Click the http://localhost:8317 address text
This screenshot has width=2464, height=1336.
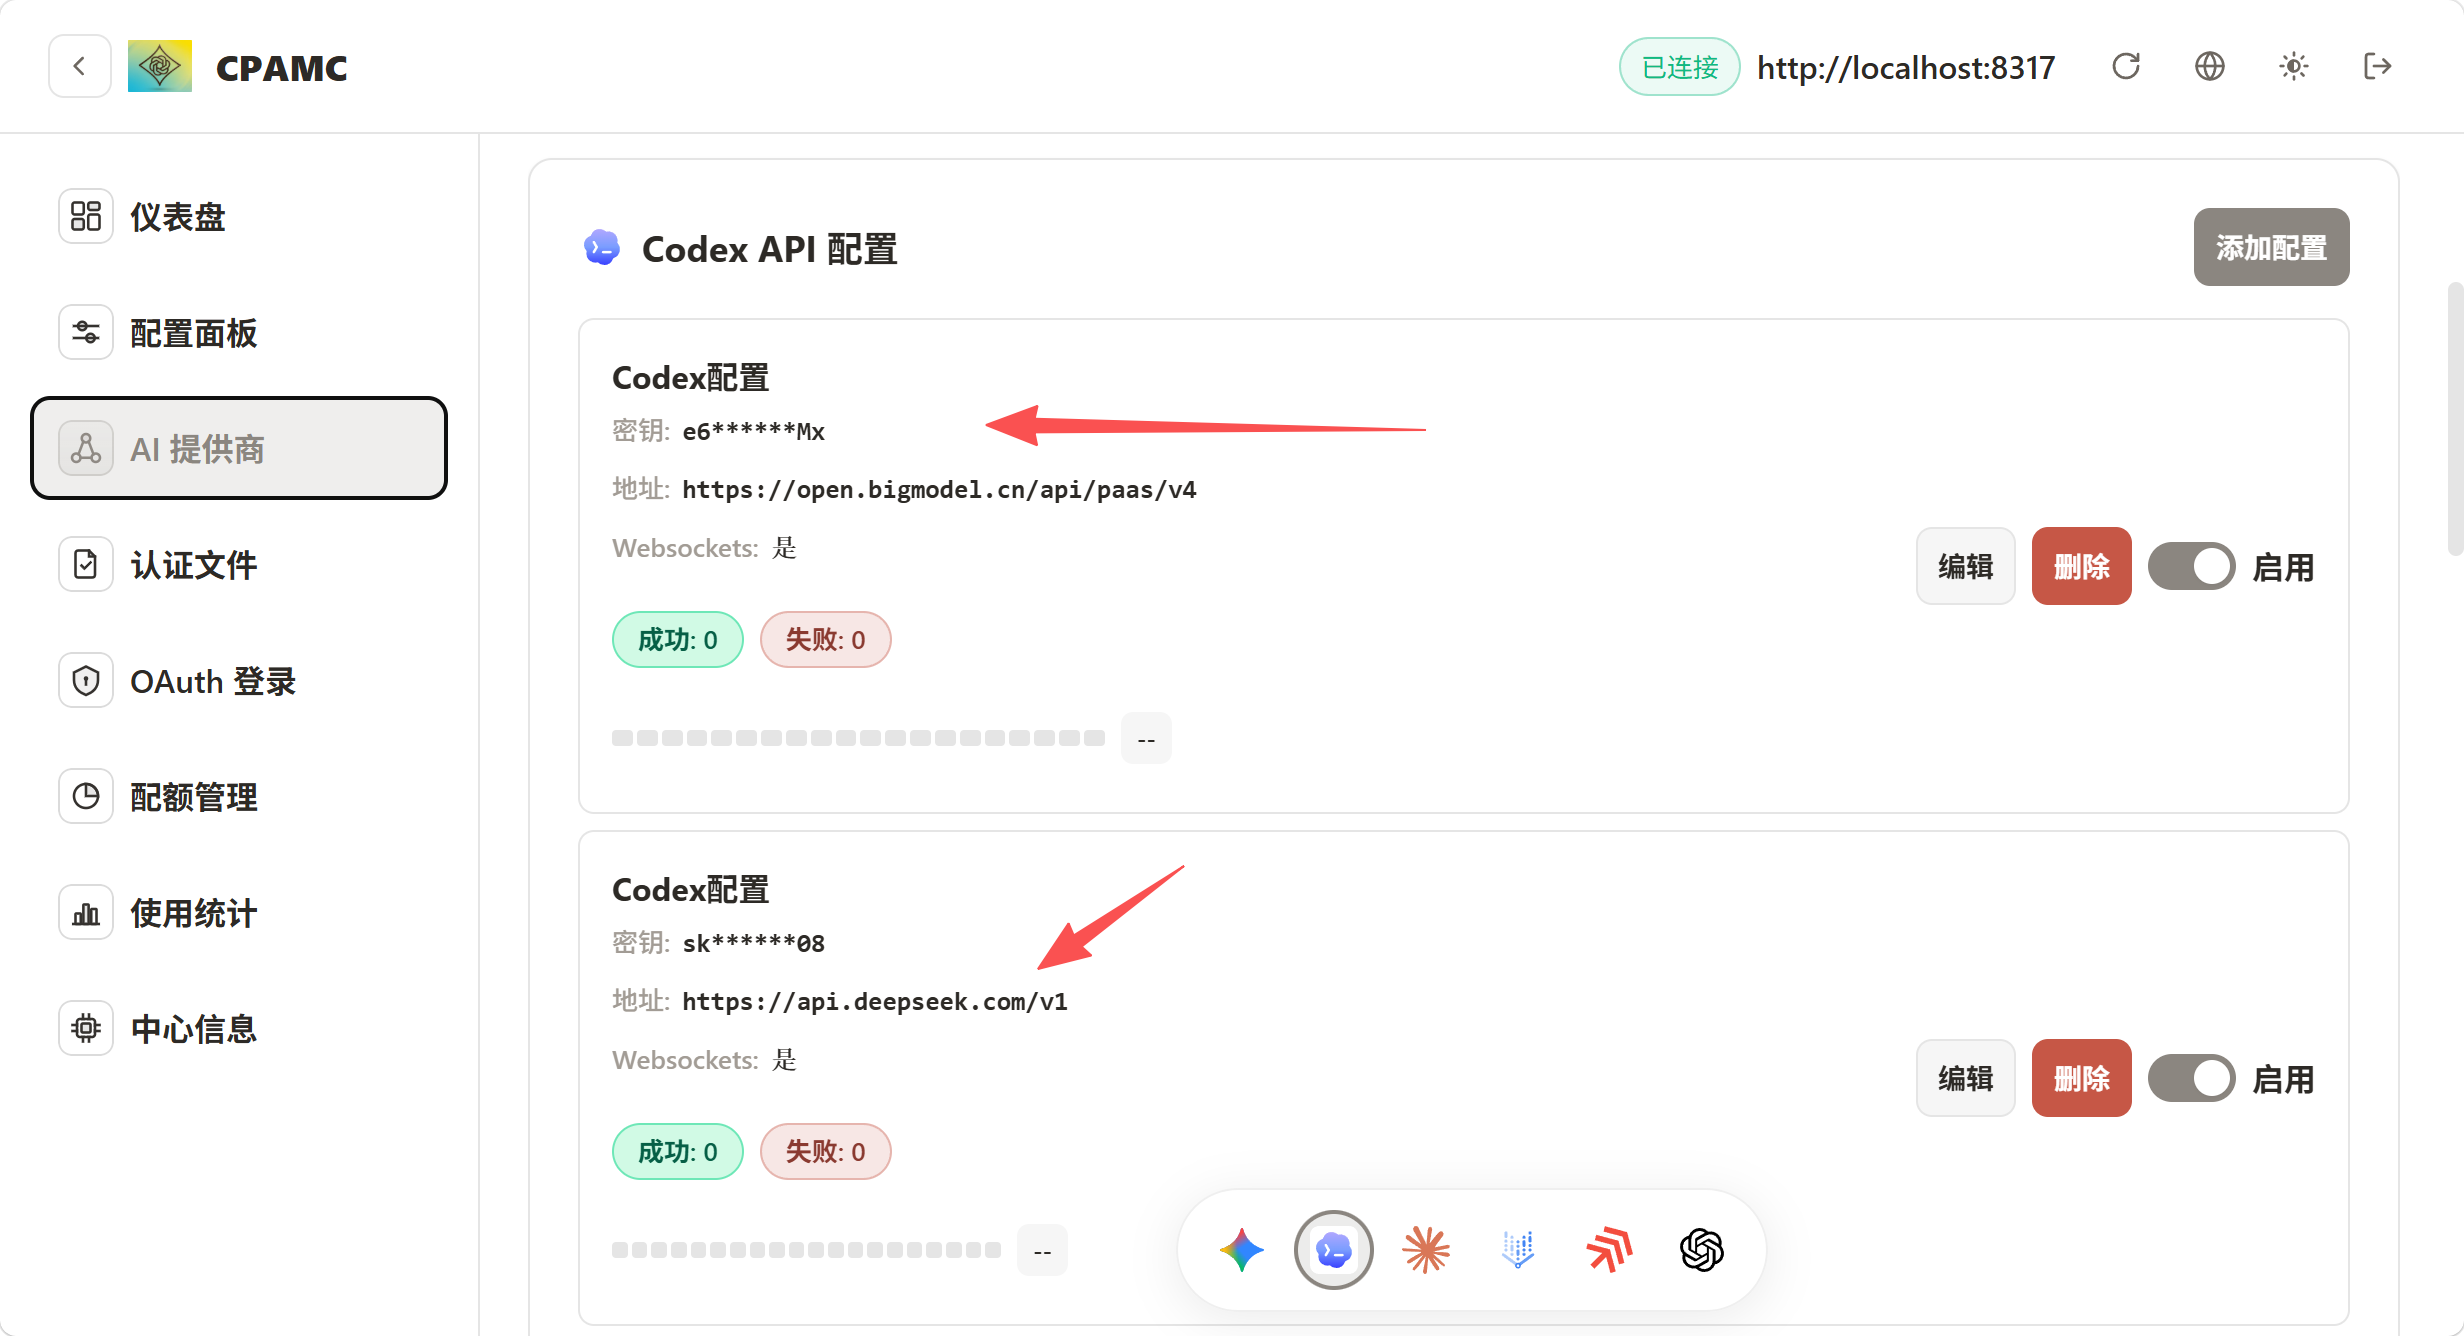pyautogui.click(x=1906, y=68)
